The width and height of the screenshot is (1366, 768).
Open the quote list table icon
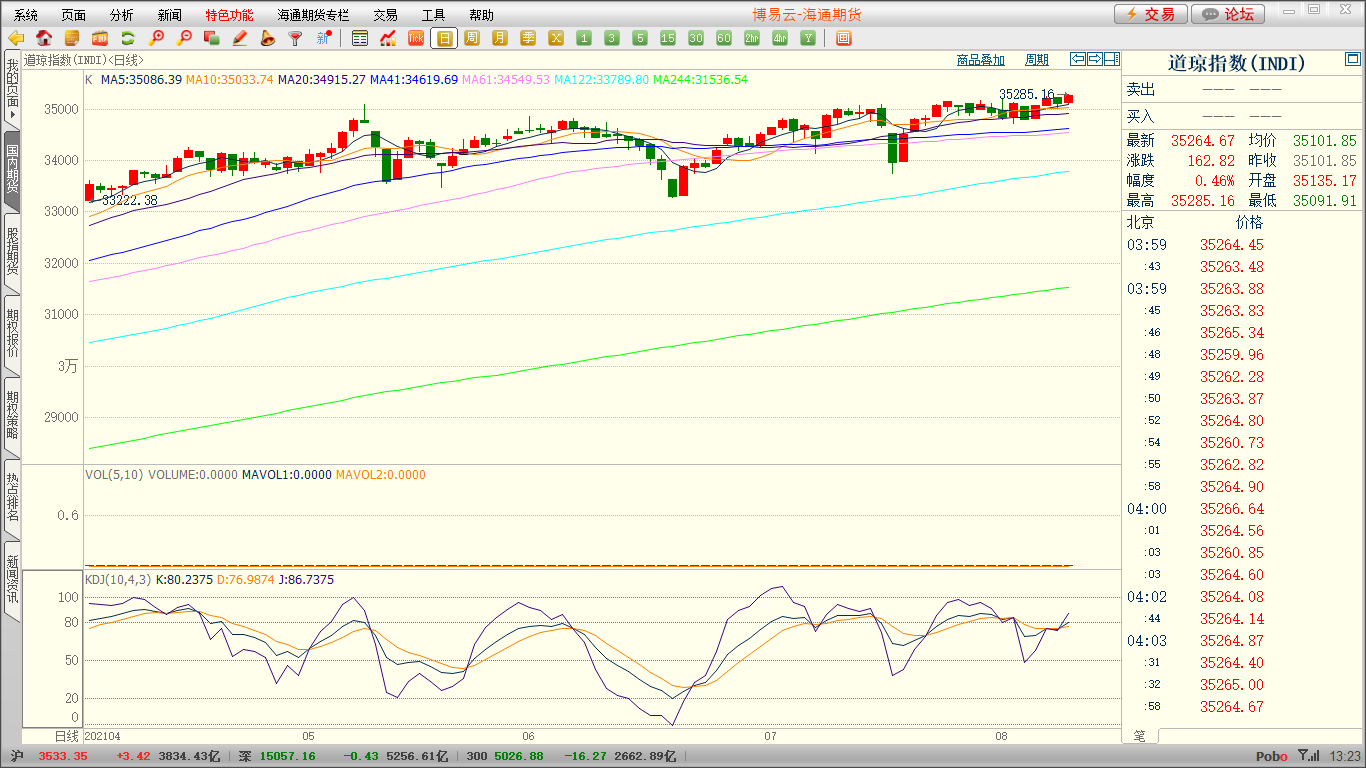360,38
